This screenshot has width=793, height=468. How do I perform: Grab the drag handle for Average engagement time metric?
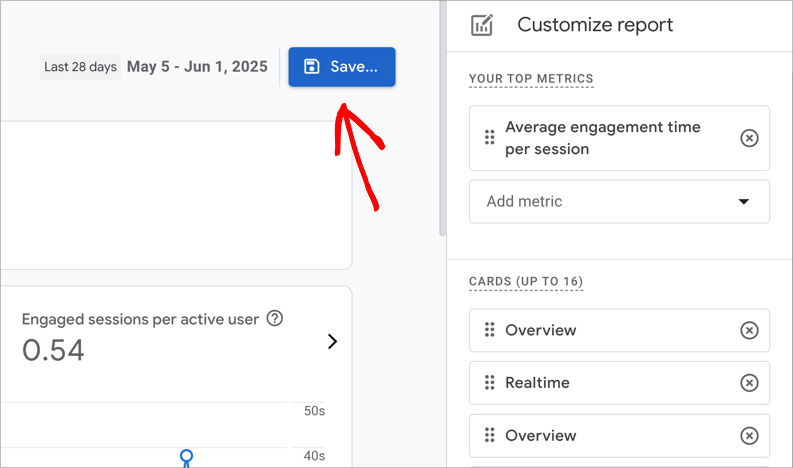(489, 137)
